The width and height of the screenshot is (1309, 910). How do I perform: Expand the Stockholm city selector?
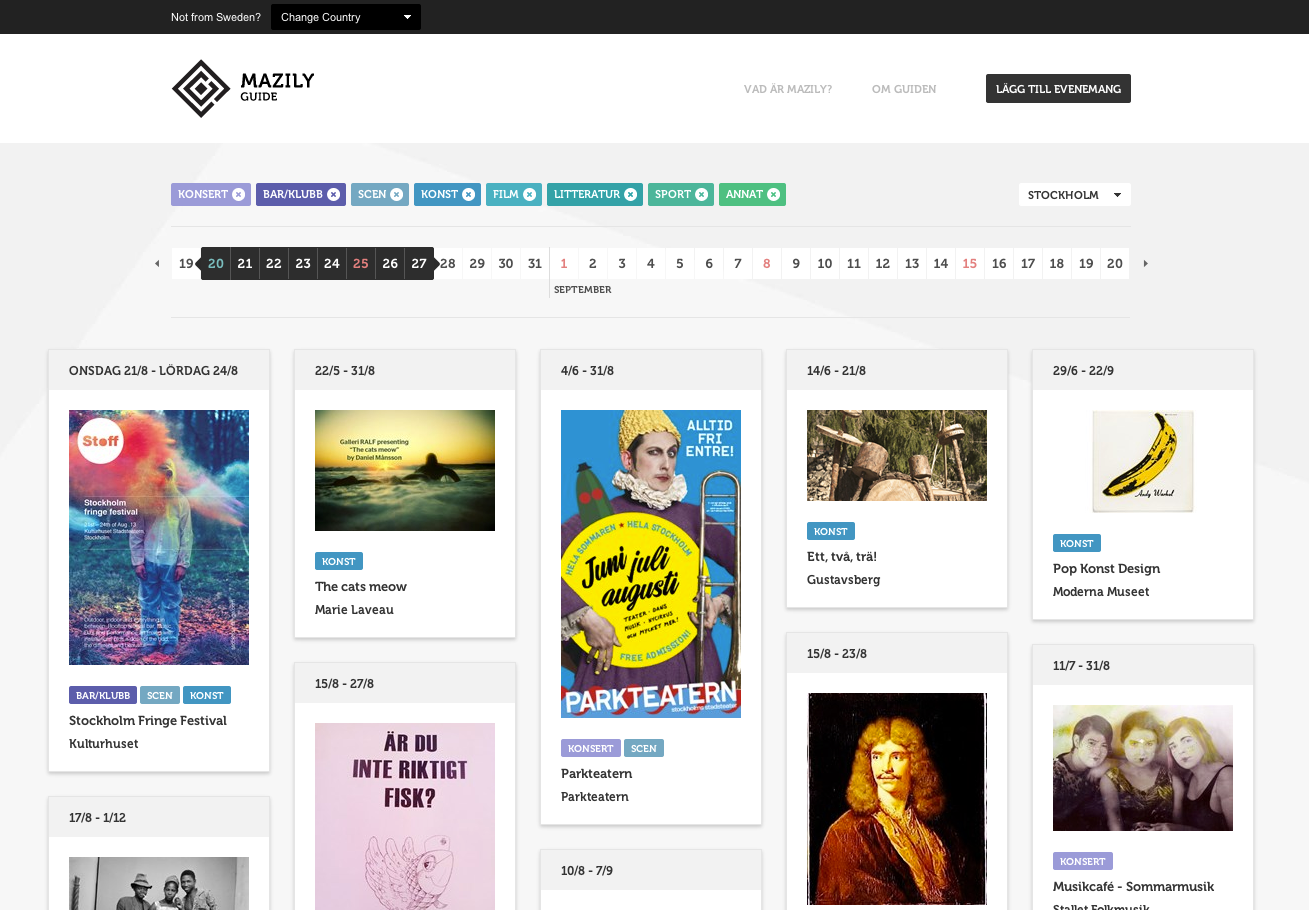(1074, 195)
